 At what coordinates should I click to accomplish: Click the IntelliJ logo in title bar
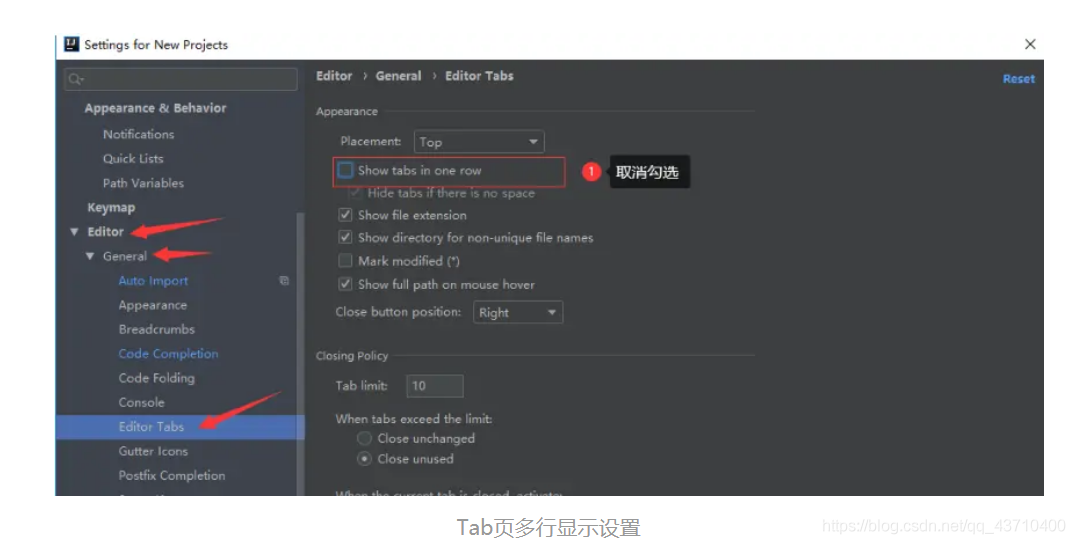(71, 45)
